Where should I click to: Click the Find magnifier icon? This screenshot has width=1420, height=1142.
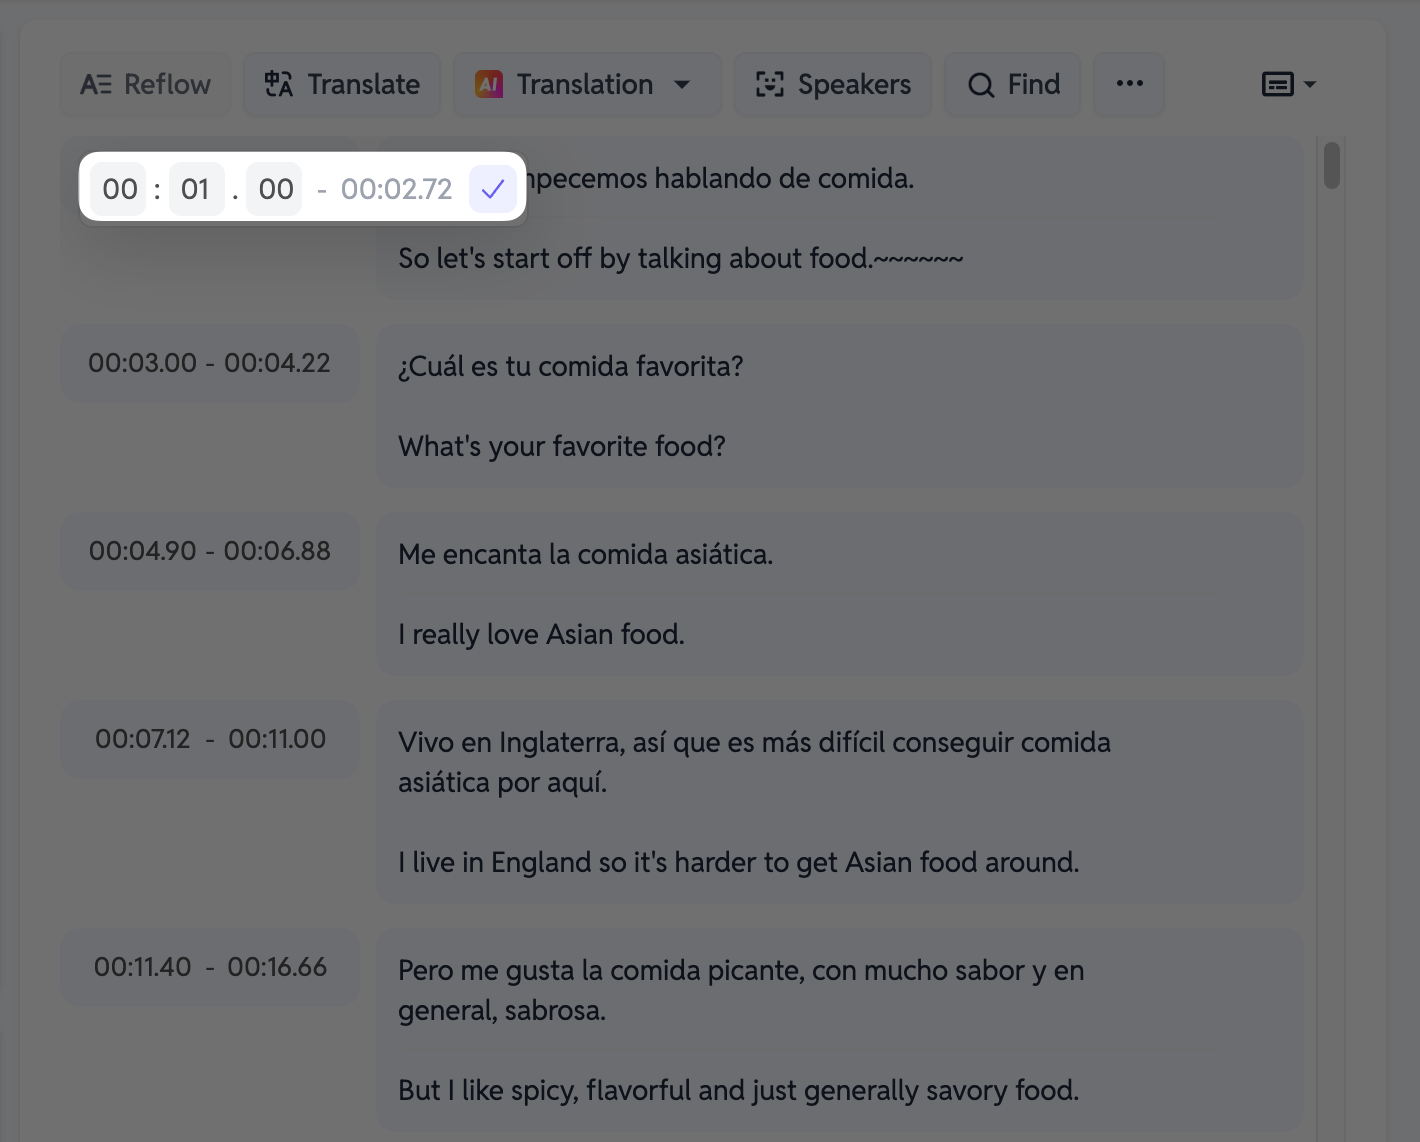pyautogui.click(x=981, y=85)
